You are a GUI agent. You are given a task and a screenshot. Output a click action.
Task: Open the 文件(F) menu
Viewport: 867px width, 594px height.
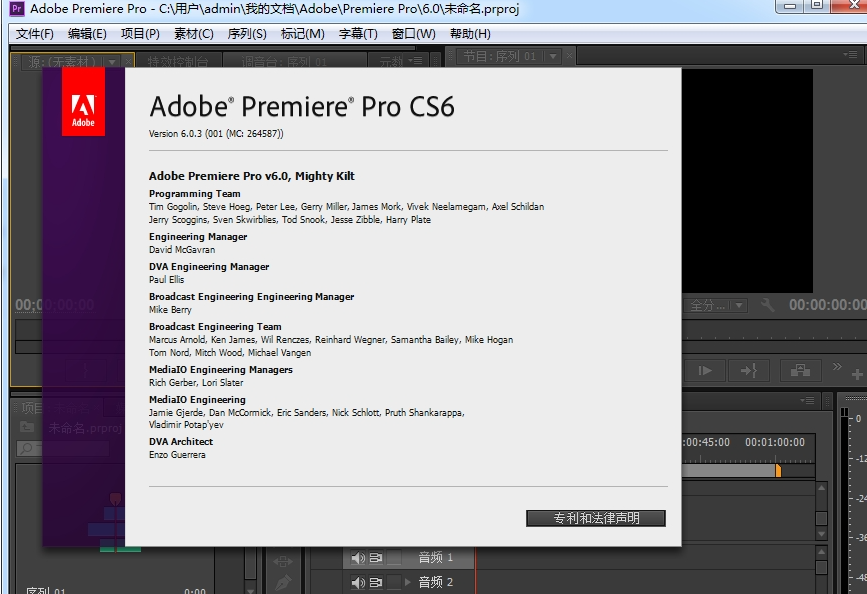(34, 34)
